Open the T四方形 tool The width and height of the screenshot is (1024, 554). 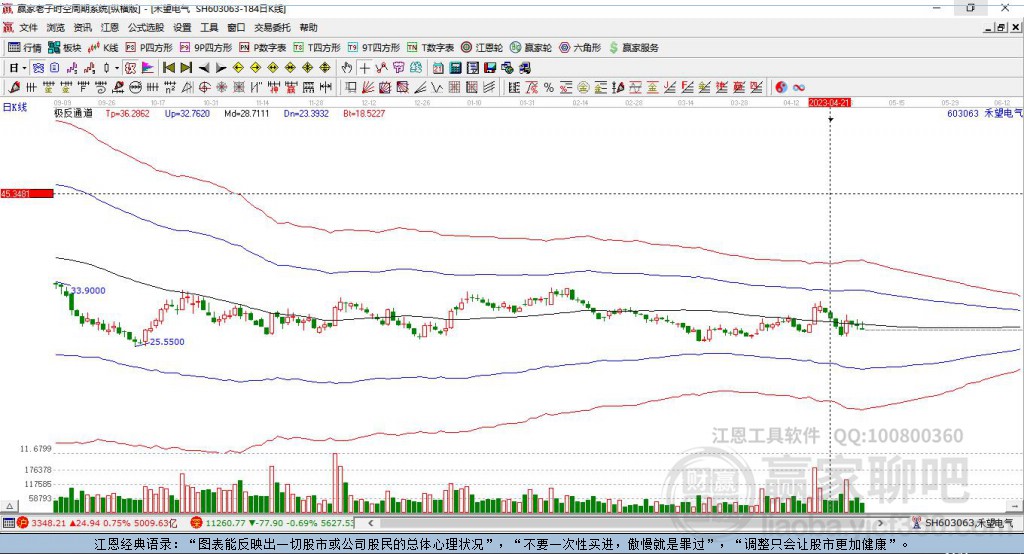[317, 48]
